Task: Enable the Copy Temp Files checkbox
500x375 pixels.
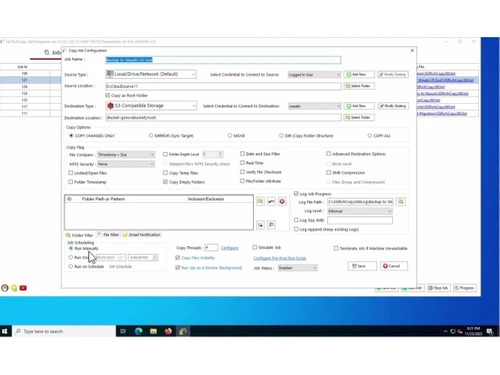Action: coord(165,173)
